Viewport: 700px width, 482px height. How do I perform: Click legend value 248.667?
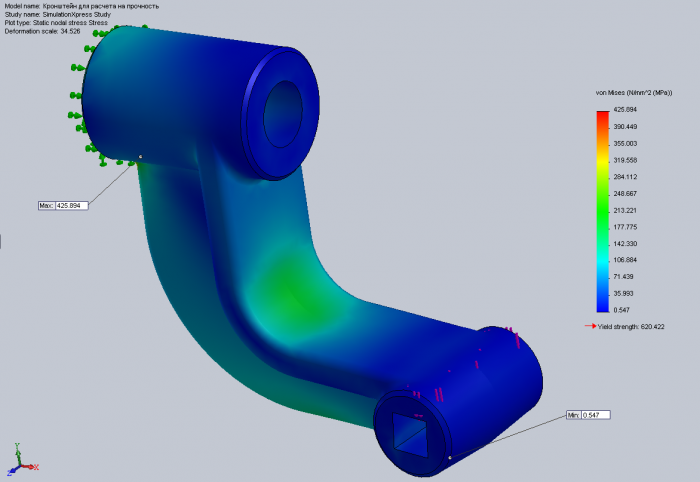[625, 194]
